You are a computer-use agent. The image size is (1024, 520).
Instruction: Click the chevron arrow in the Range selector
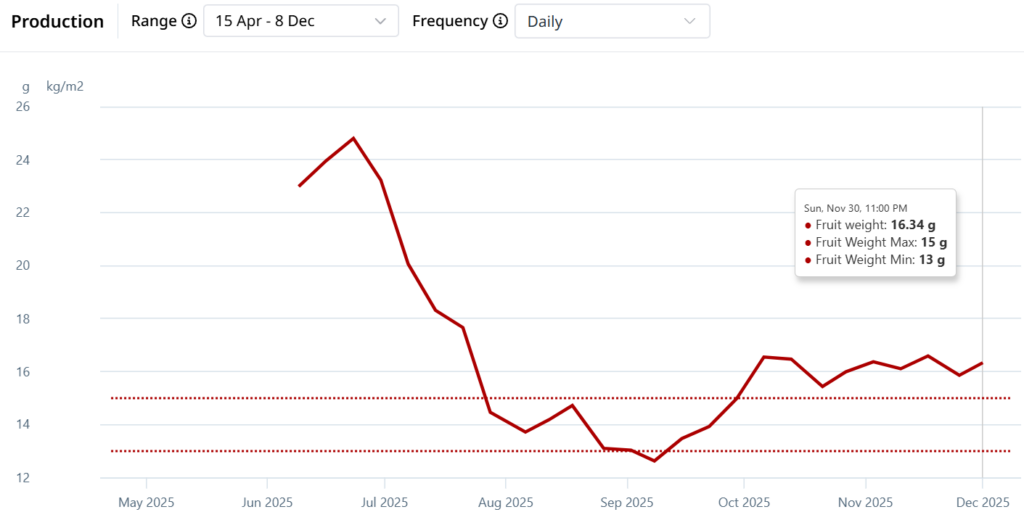point(379,21)
